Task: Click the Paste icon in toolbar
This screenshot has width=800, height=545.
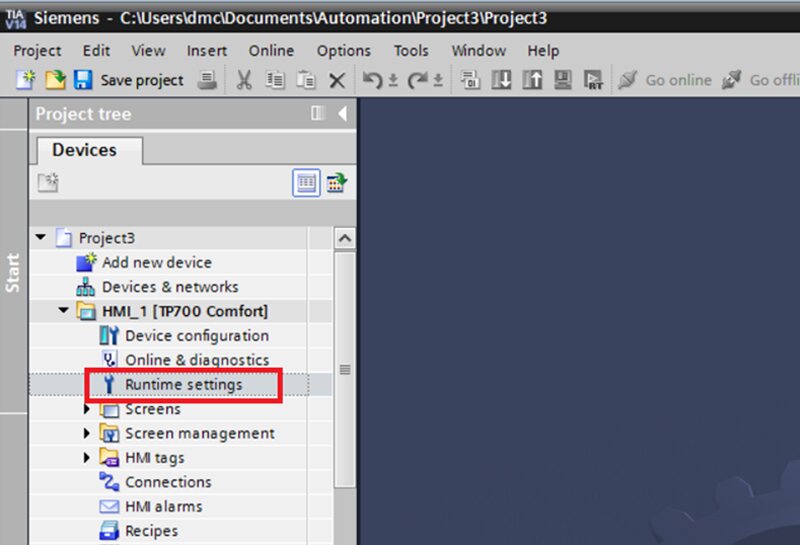Action: [306, 80]
